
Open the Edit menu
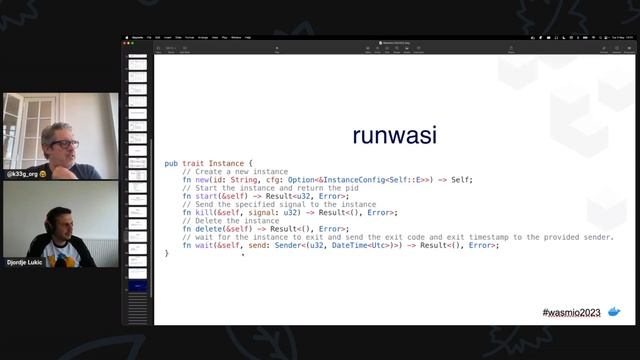click(158, 38)
